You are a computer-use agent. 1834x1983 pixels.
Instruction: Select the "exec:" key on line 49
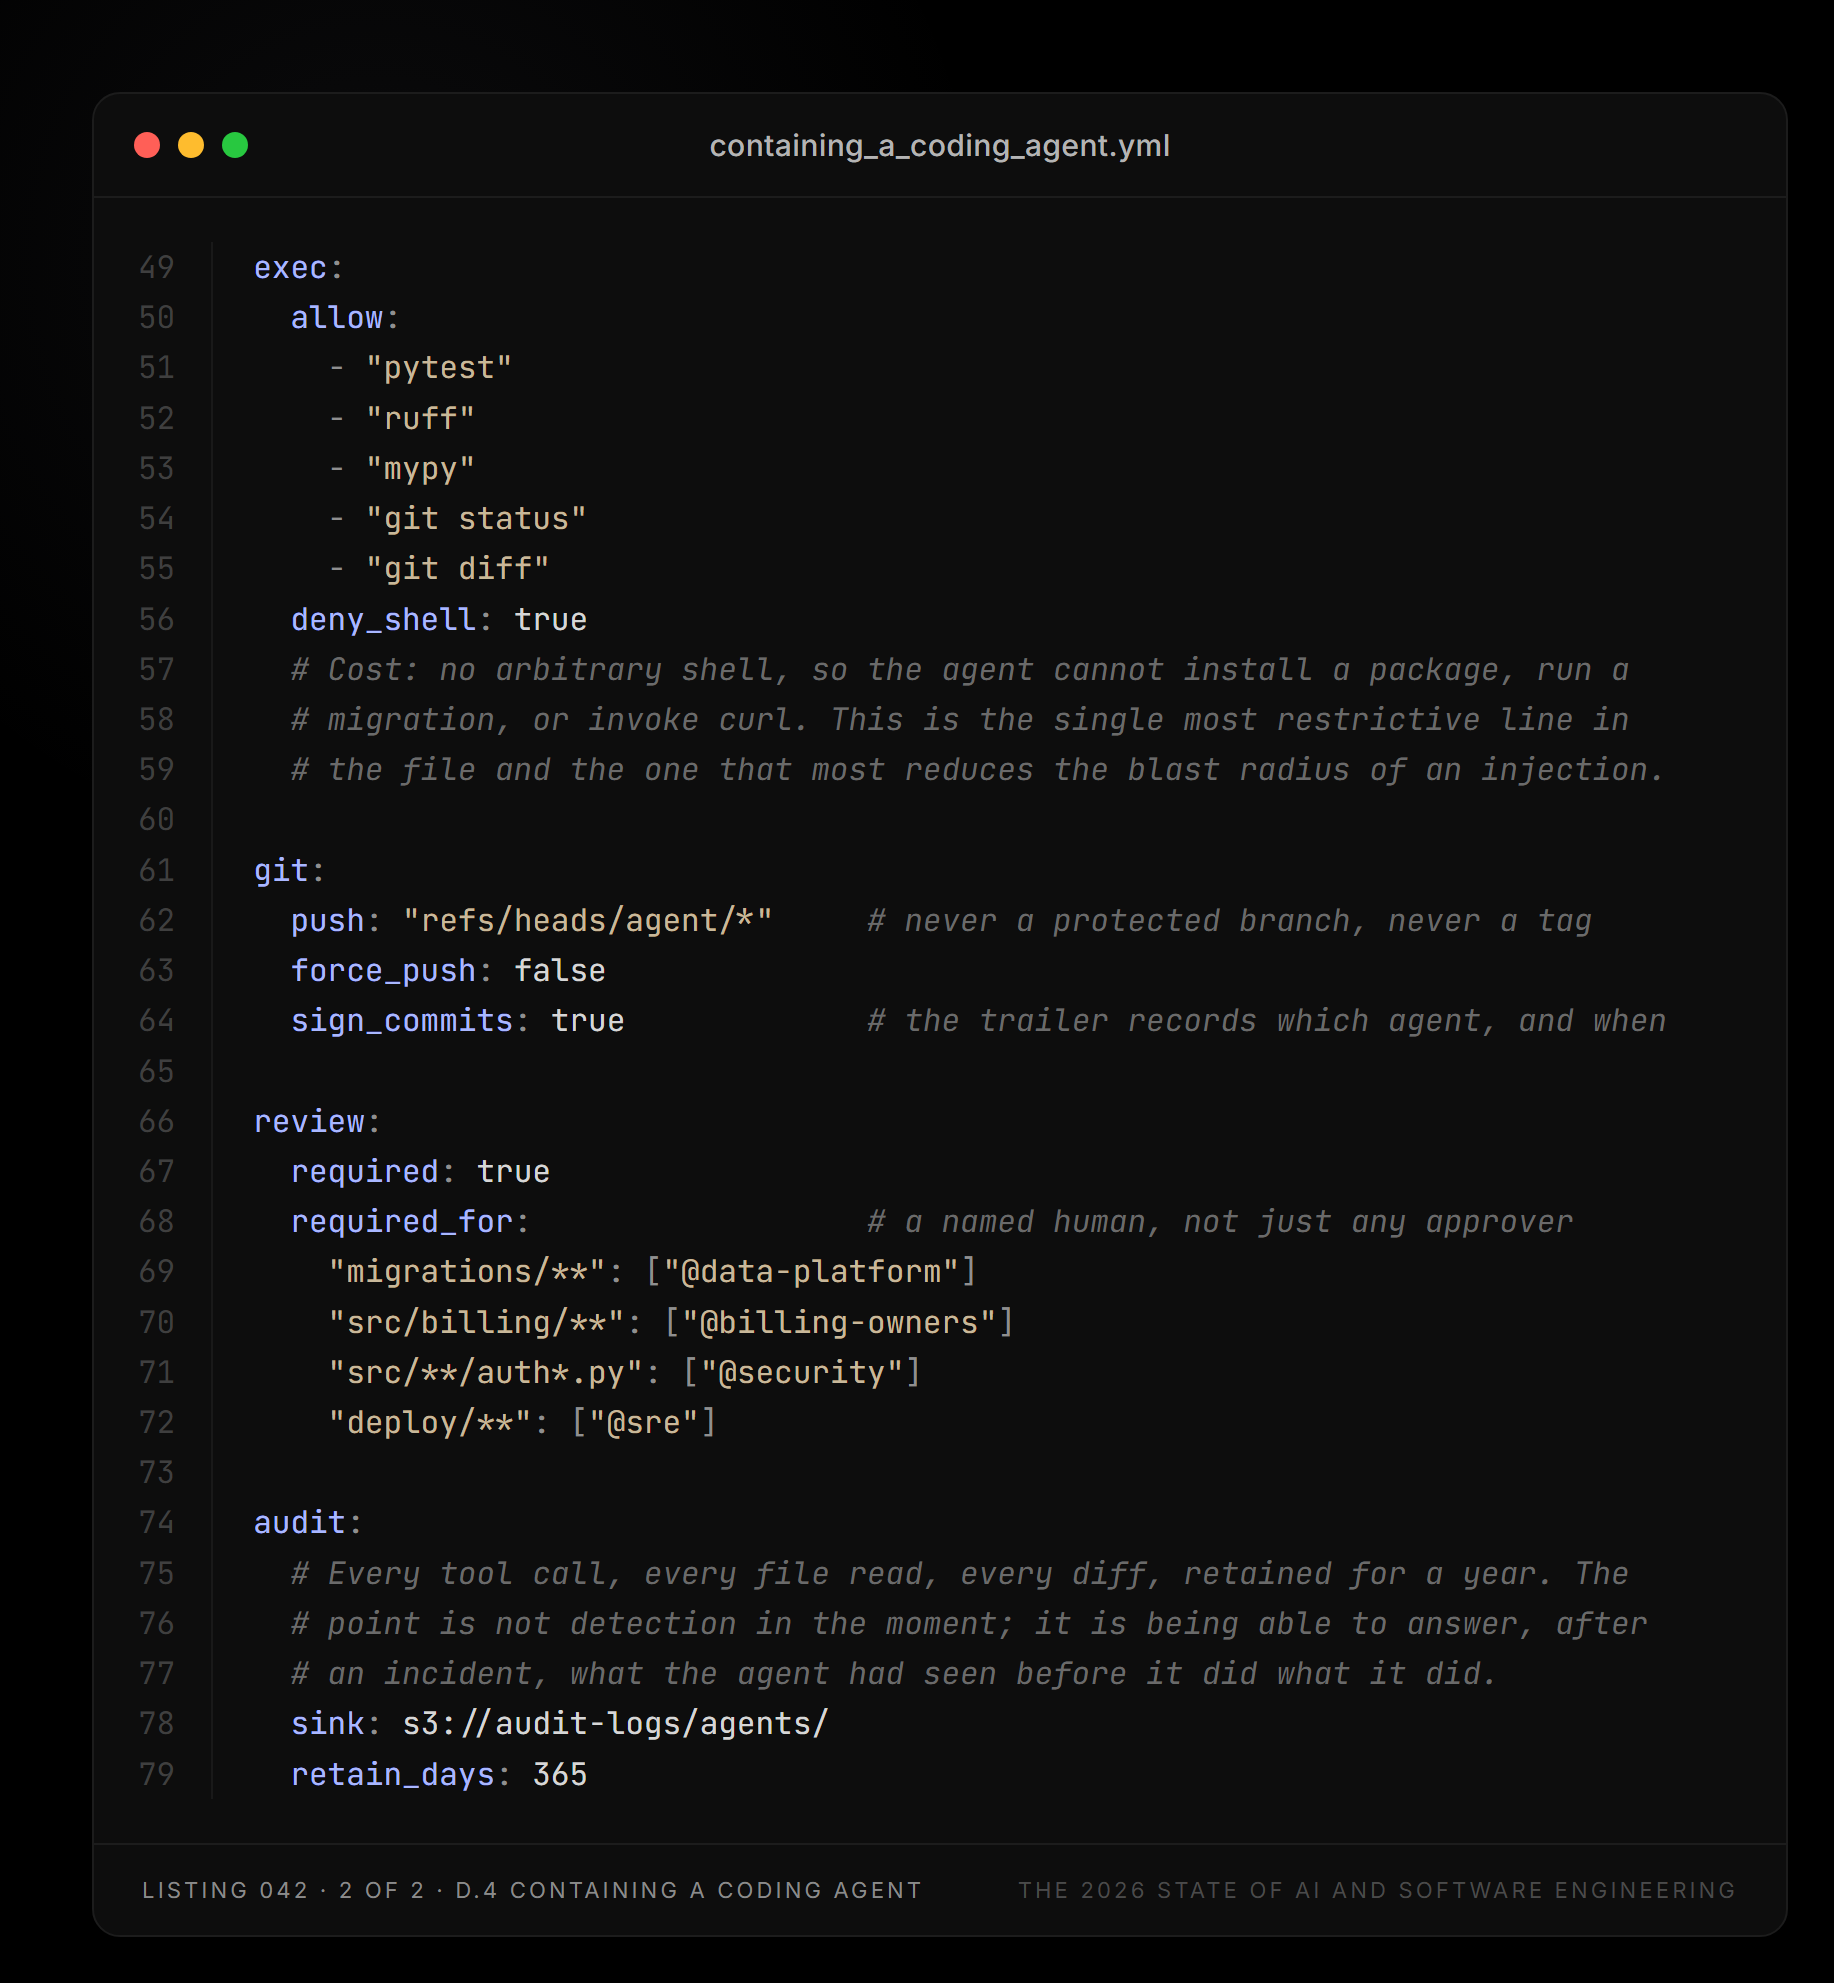coord(298,268)
